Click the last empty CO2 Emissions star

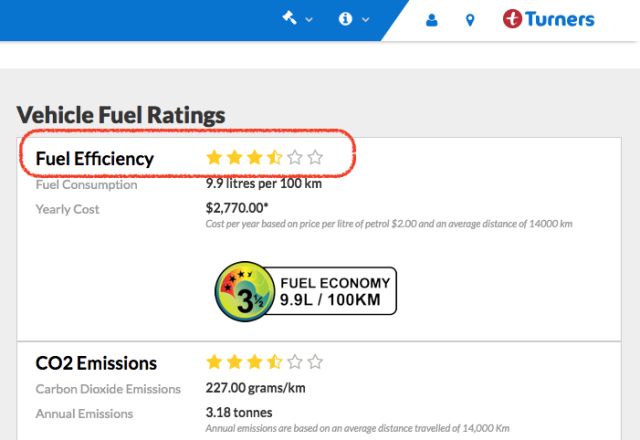point(315,362)
